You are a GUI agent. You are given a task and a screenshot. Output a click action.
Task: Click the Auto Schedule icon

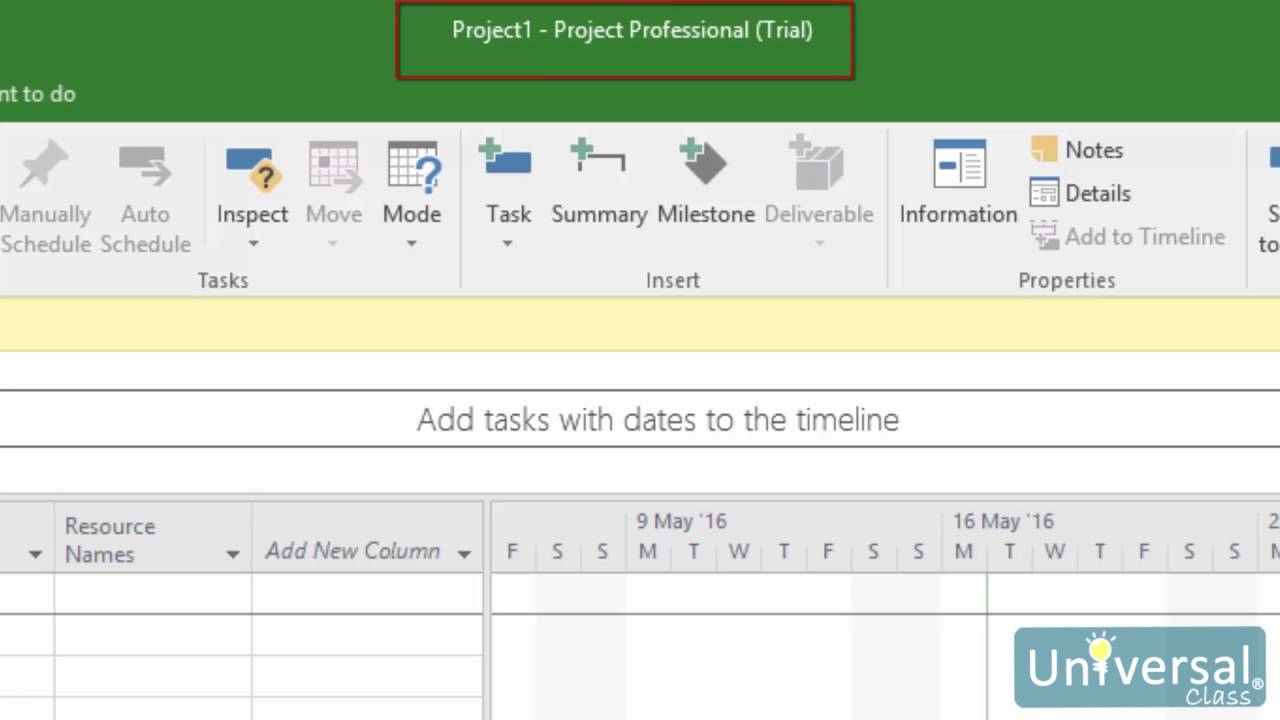click(145, 164)
